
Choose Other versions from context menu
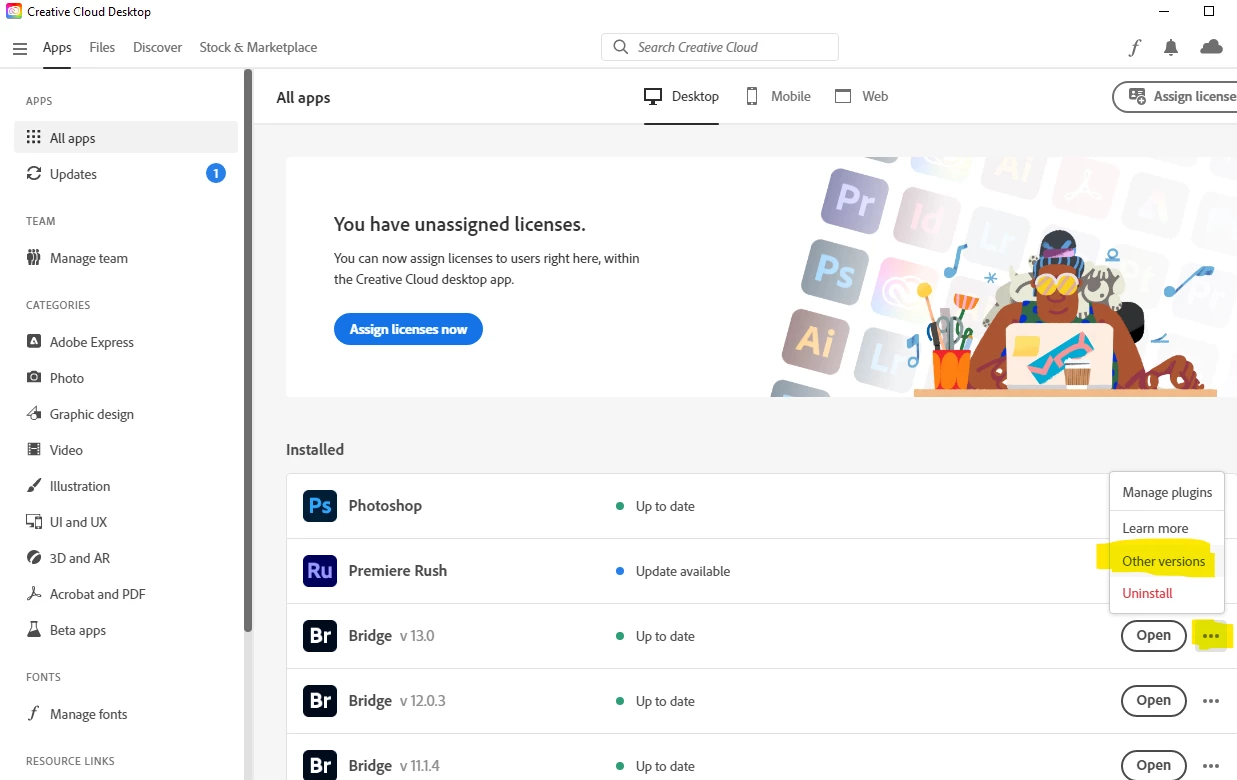click(x=1167, y=561)
